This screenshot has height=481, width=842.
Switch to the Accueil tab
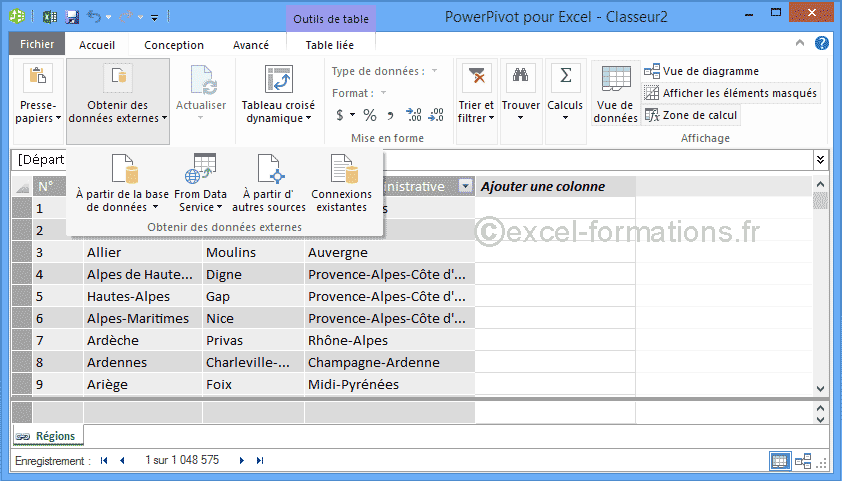(x=97, y=45)
